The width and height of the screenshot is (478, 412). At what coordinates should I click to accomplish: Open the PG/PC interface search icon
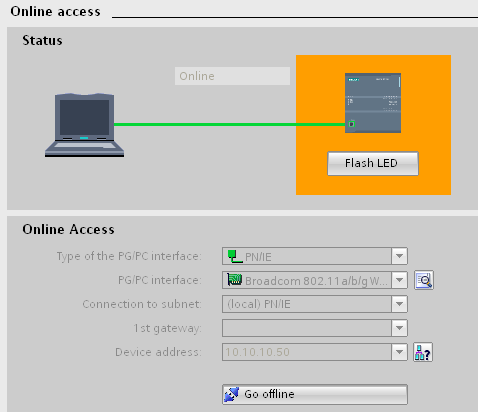[x=424, y=280]
